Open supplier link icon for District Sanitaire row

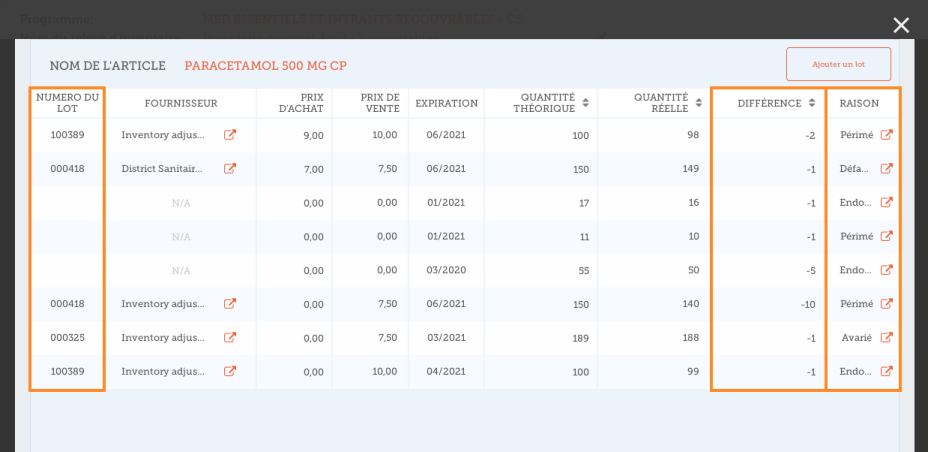pyautogui.click(x=230, y=169)
